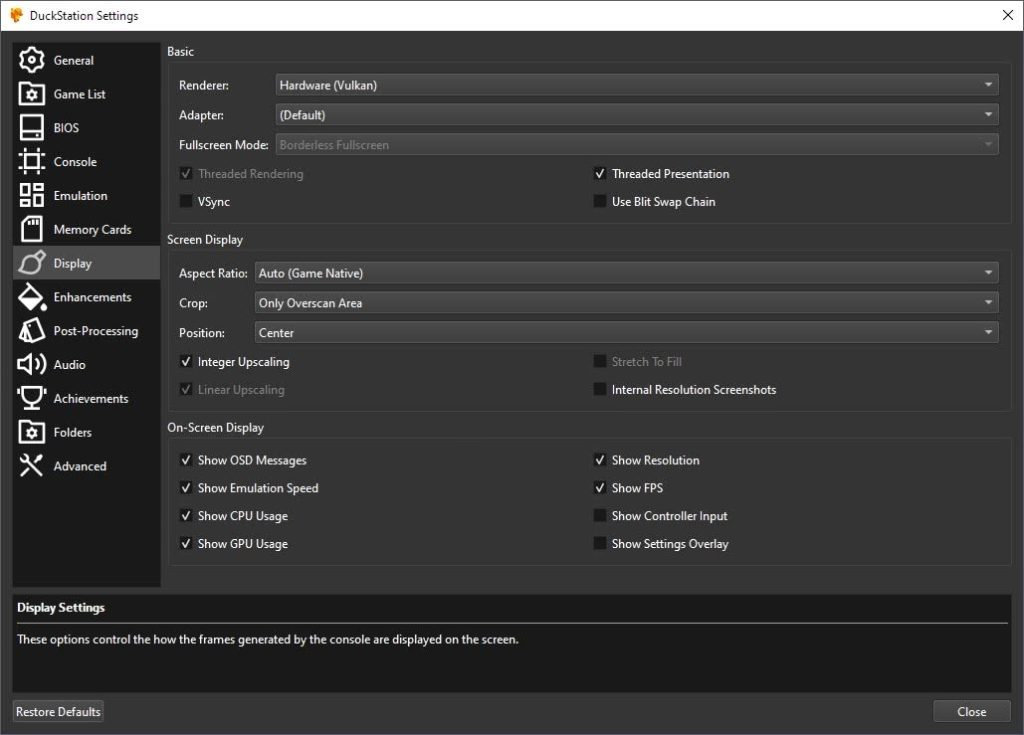Open the Aspect Ratio dropdown

pyautogui.click(x=626, y=273)
